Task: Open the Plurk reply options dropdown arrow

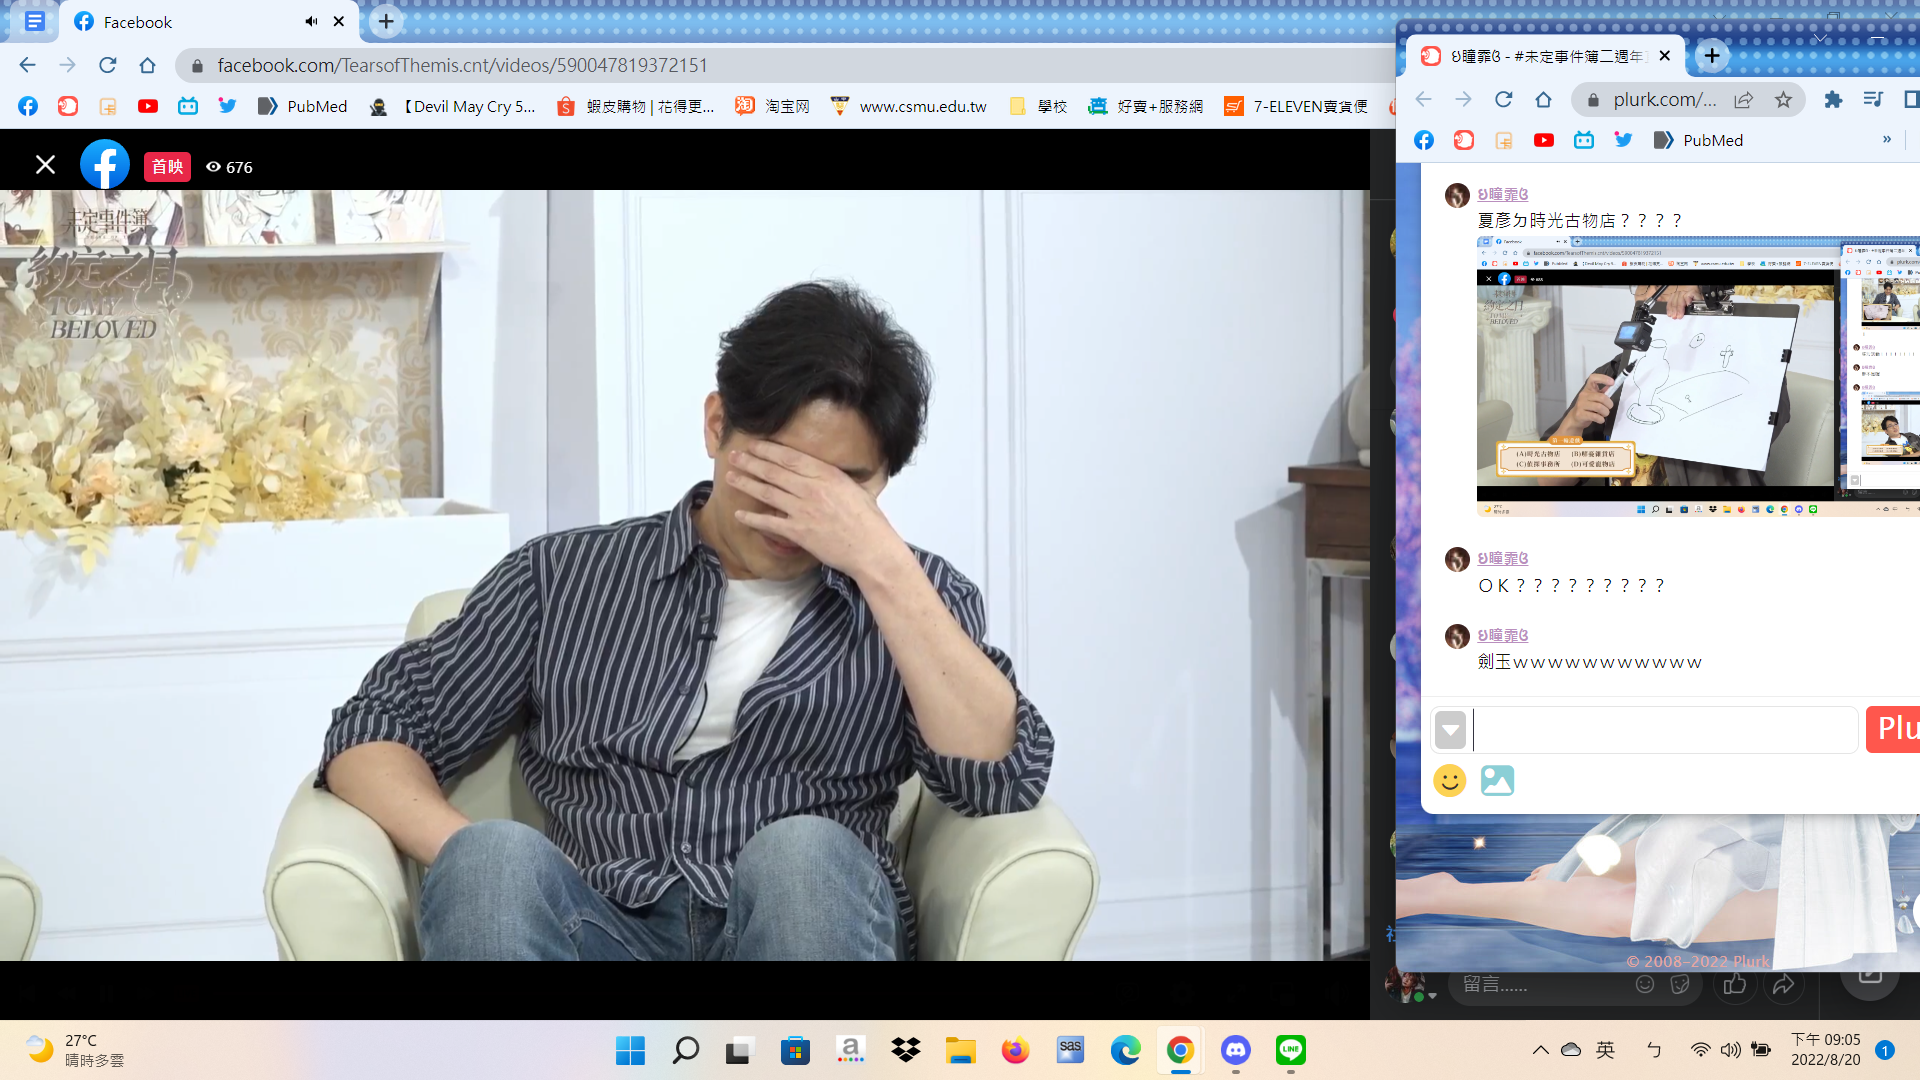Action: click(x=1450, y=730)
